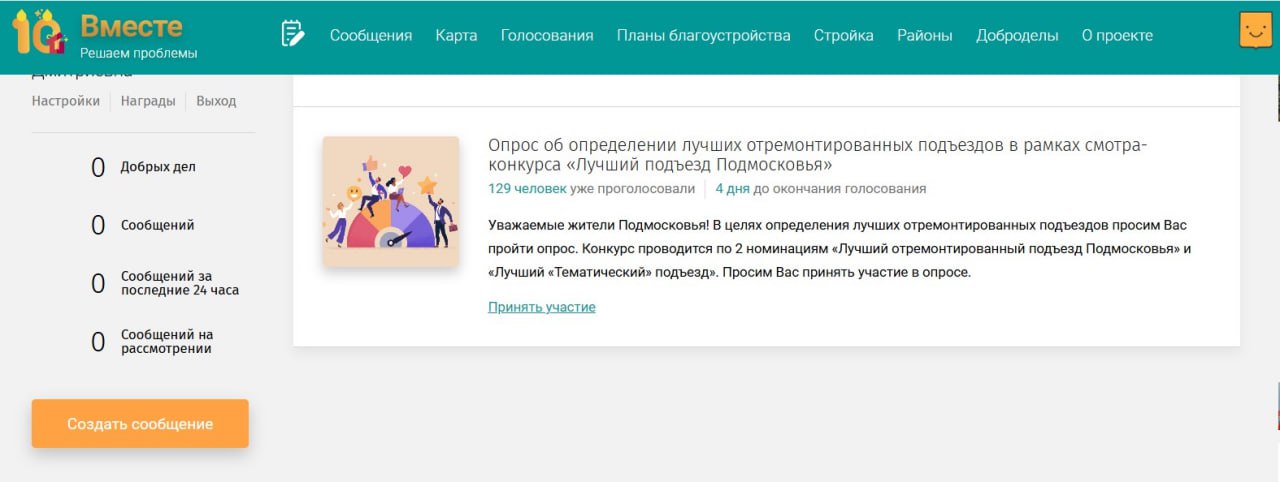Select the Сообщений на рассмотрении counter
This screenshot has width=1280, height=482.
coord(166,342)
